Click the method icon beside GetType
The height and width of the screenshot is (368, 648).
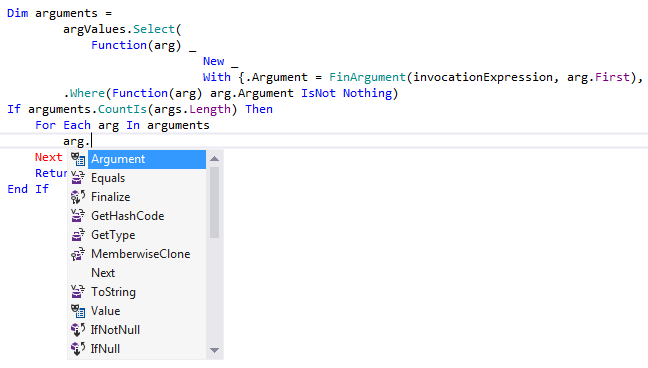tap(78, 235)
